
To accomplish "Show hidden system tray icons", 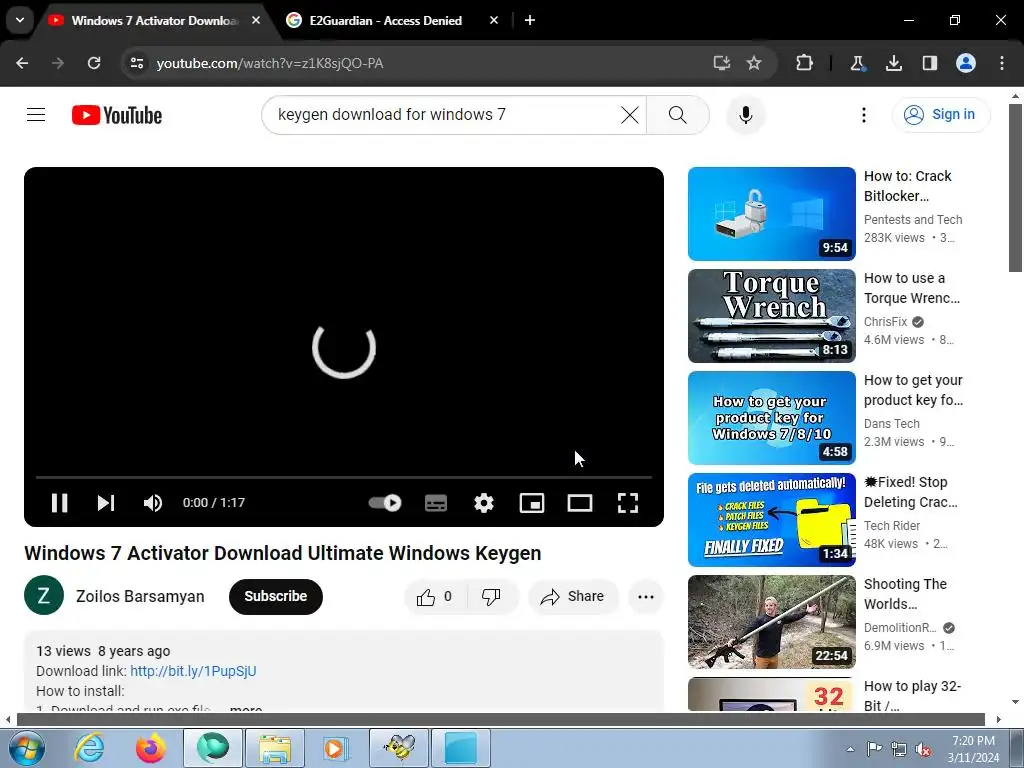I will coord(850,749).
